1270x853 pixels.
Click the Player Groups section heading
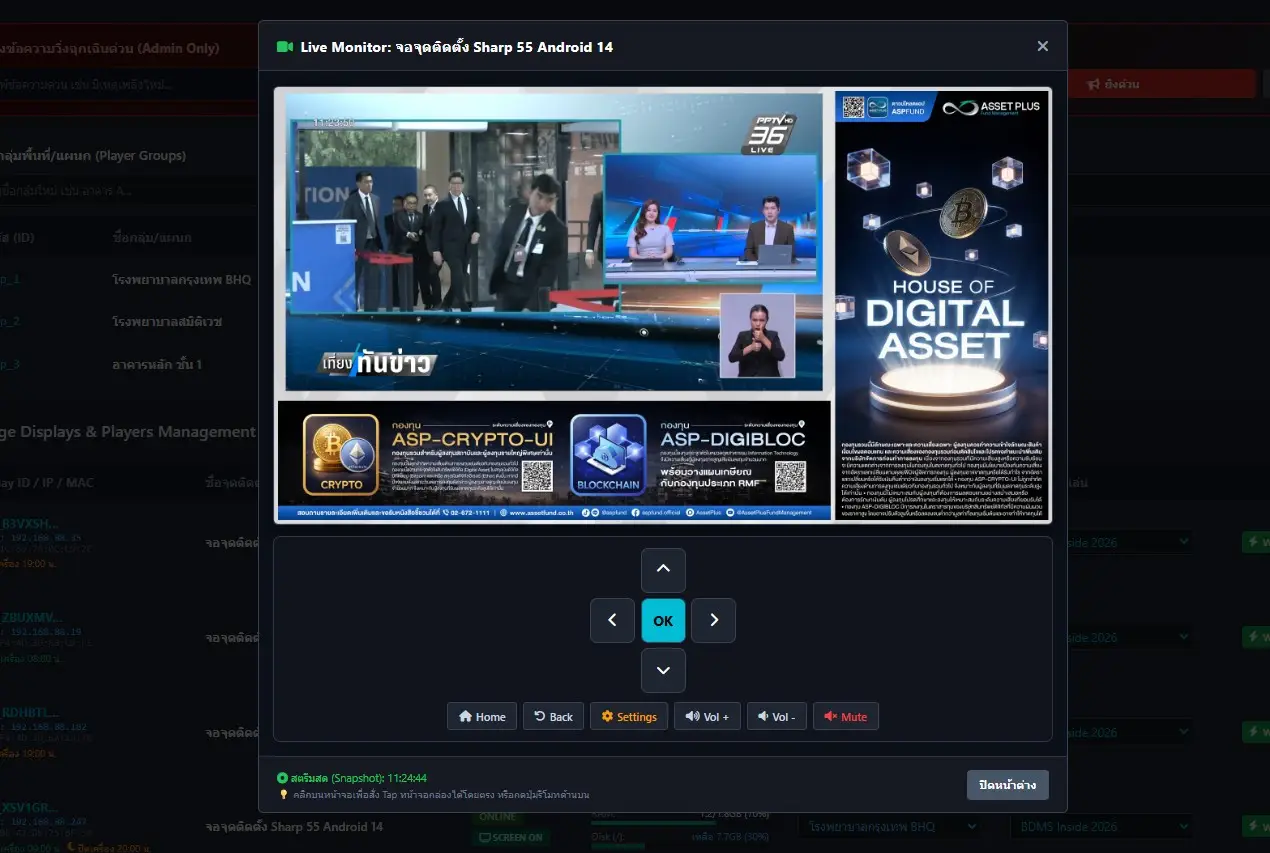93,155
